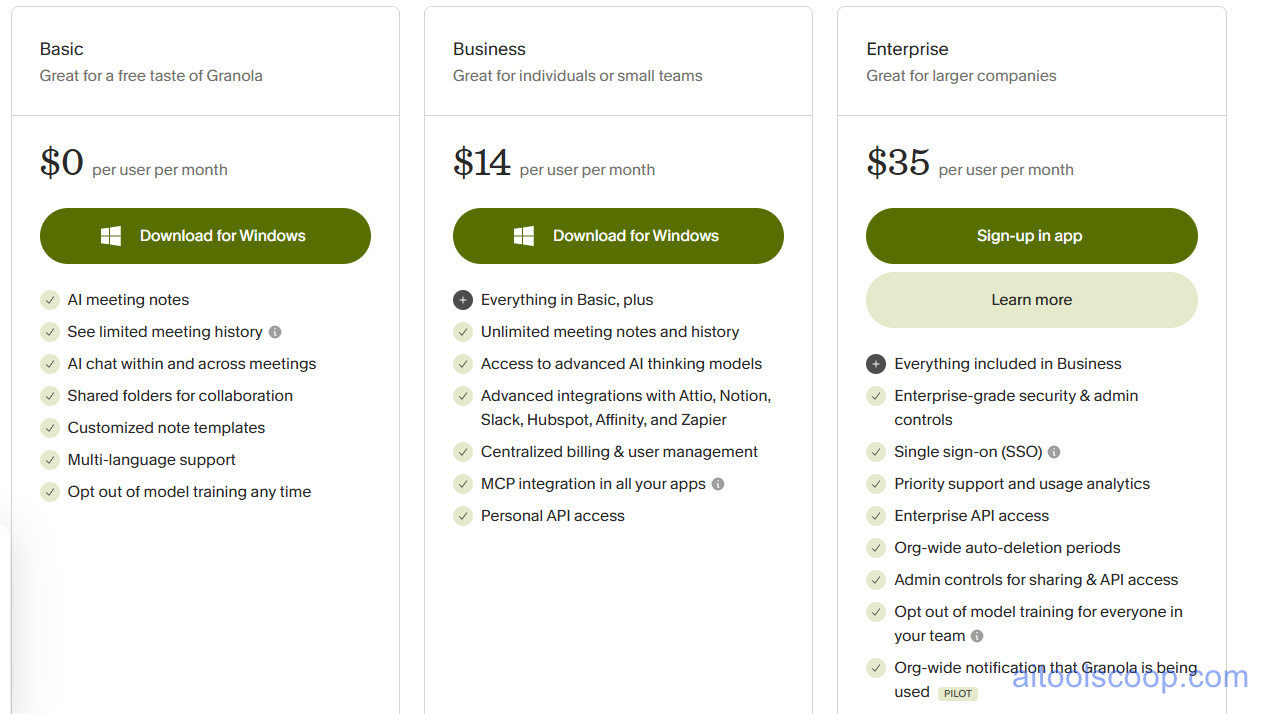Click Download for Windows under the Business plan
Image resolution: width=1268 pixels, height=714 pixels.
[x=618, y=236]
